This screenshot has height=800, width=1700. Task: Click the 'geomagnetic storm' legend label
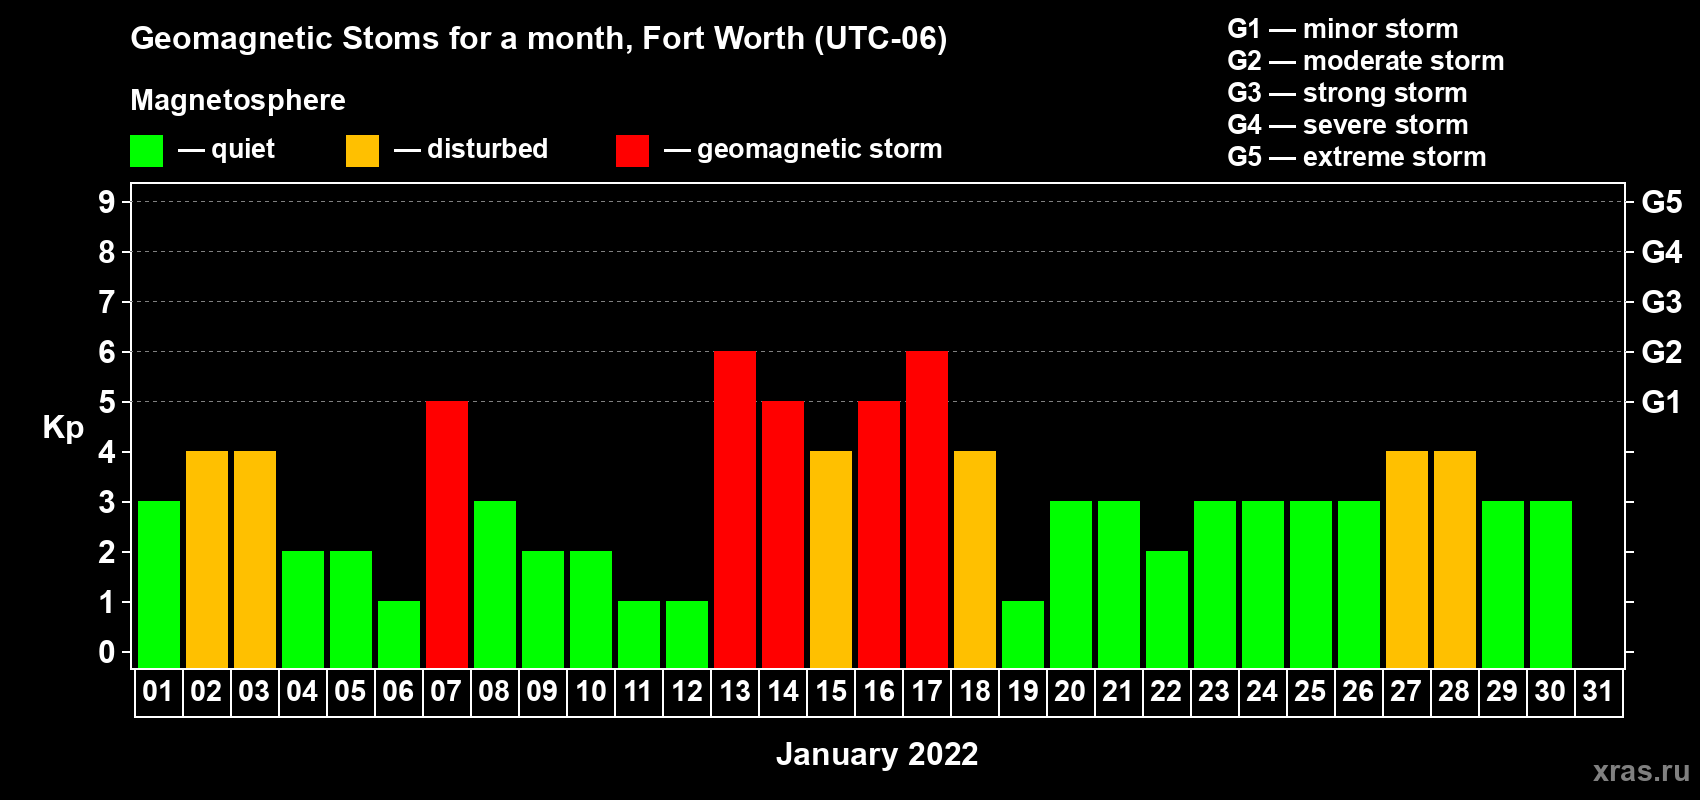click(x=819, y=149)
